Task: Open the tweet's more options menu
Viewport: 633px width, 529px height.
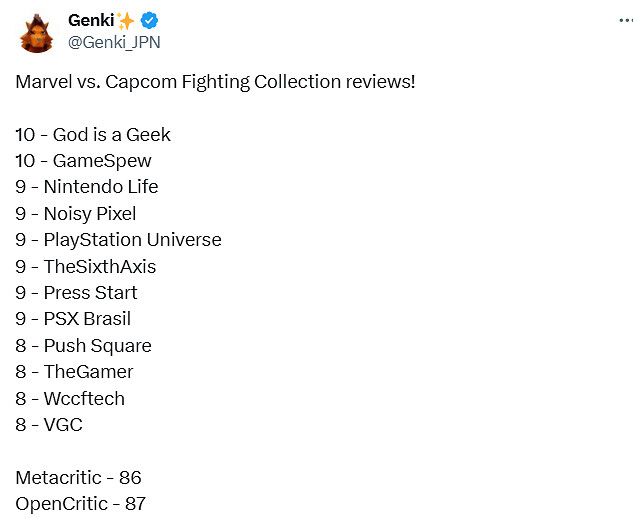Action: coord(610,20)
